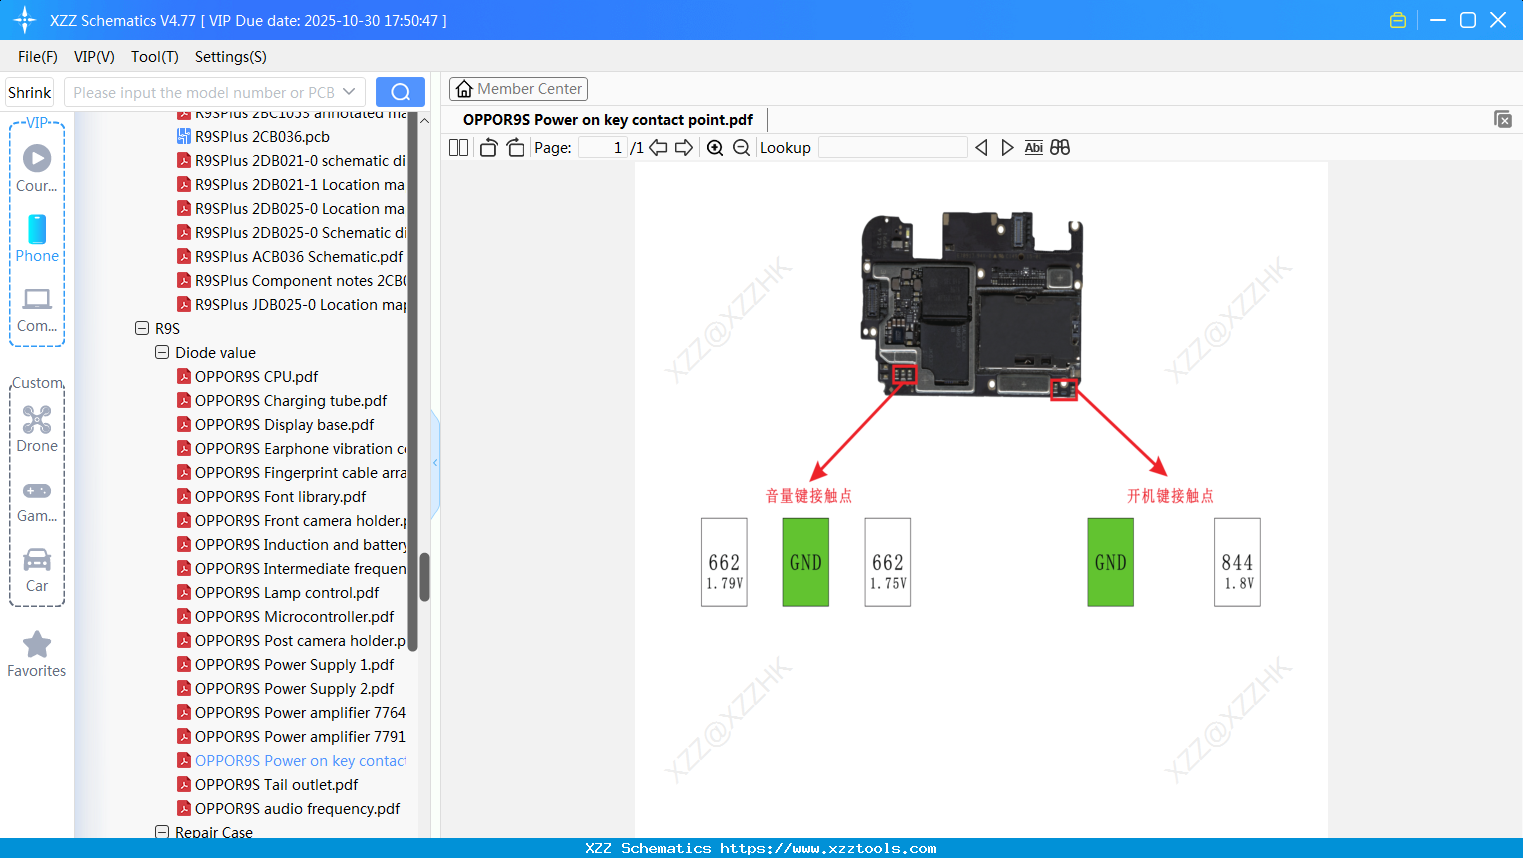Click Shrink to collapse the sidebar

pos(28,91)
